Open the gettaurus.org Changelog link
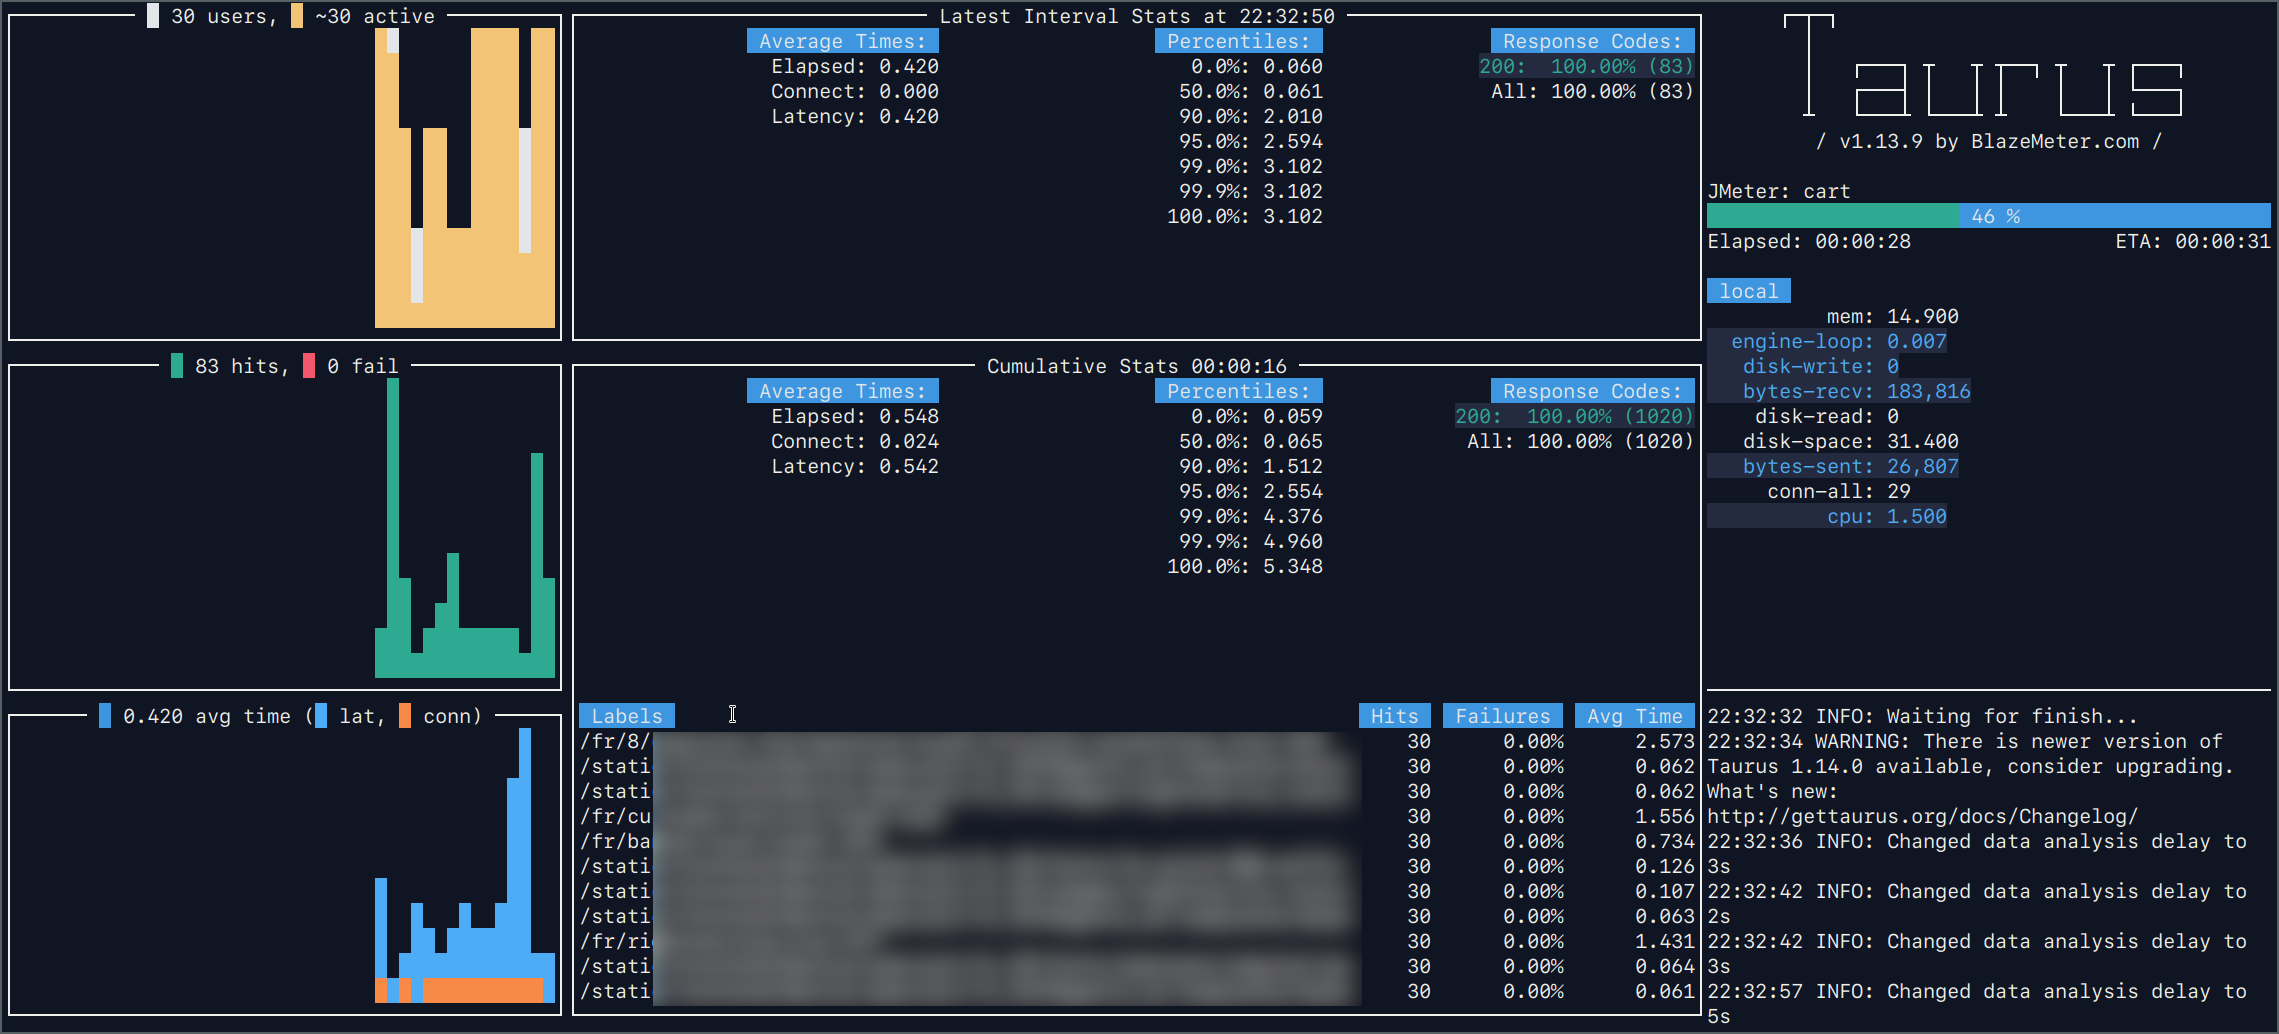Viewport: 2279px width, 1034px height. tap(1923, 816)
